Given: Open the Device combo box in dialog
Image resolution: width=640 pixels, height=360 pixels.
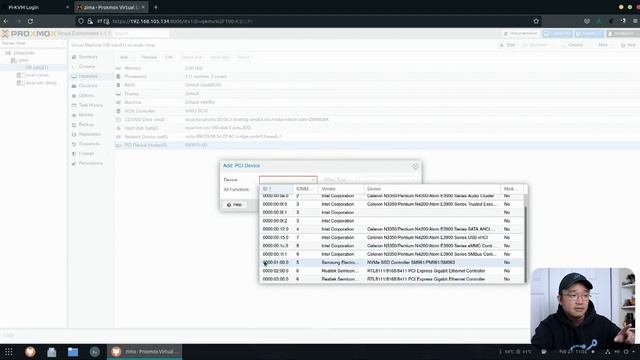Looking at the screenshot, I should pyautogui.click(x=288, y=180).
